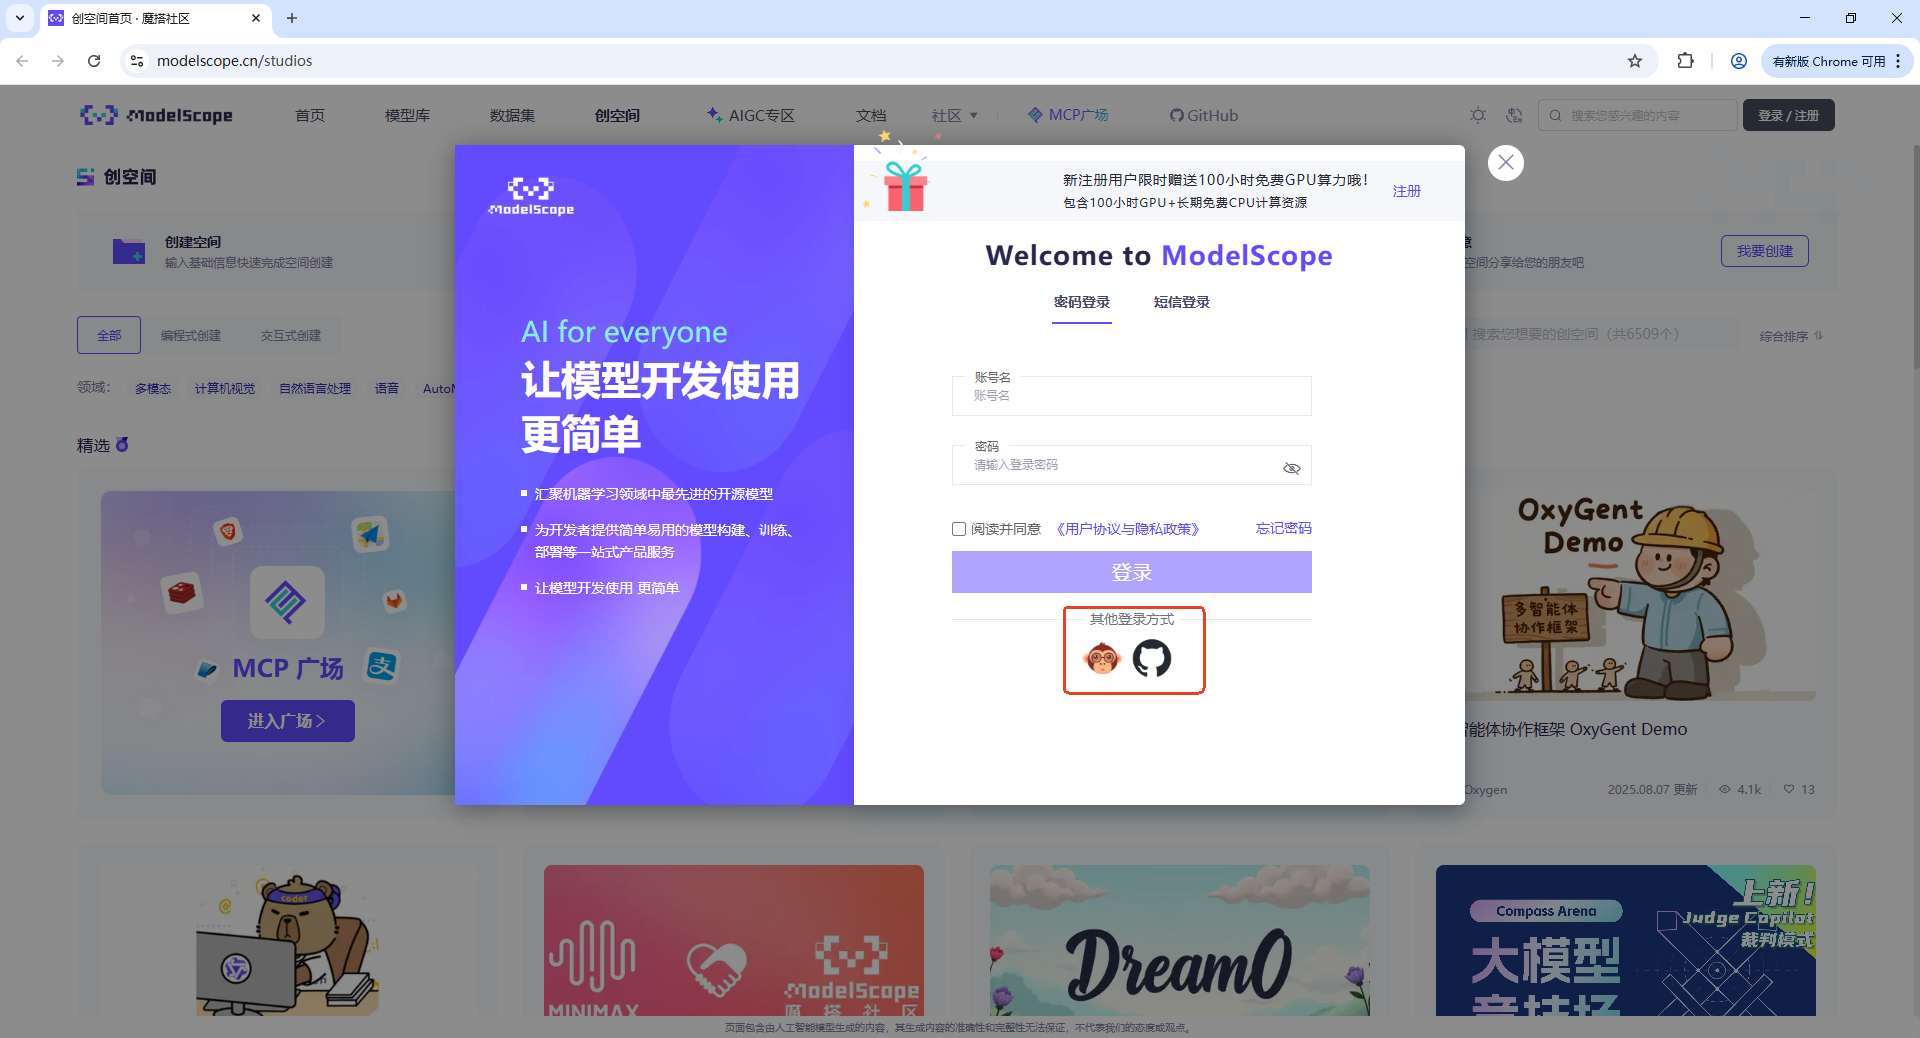
Task: Open 文档 in navigation bar
Action: click(871, 115)
